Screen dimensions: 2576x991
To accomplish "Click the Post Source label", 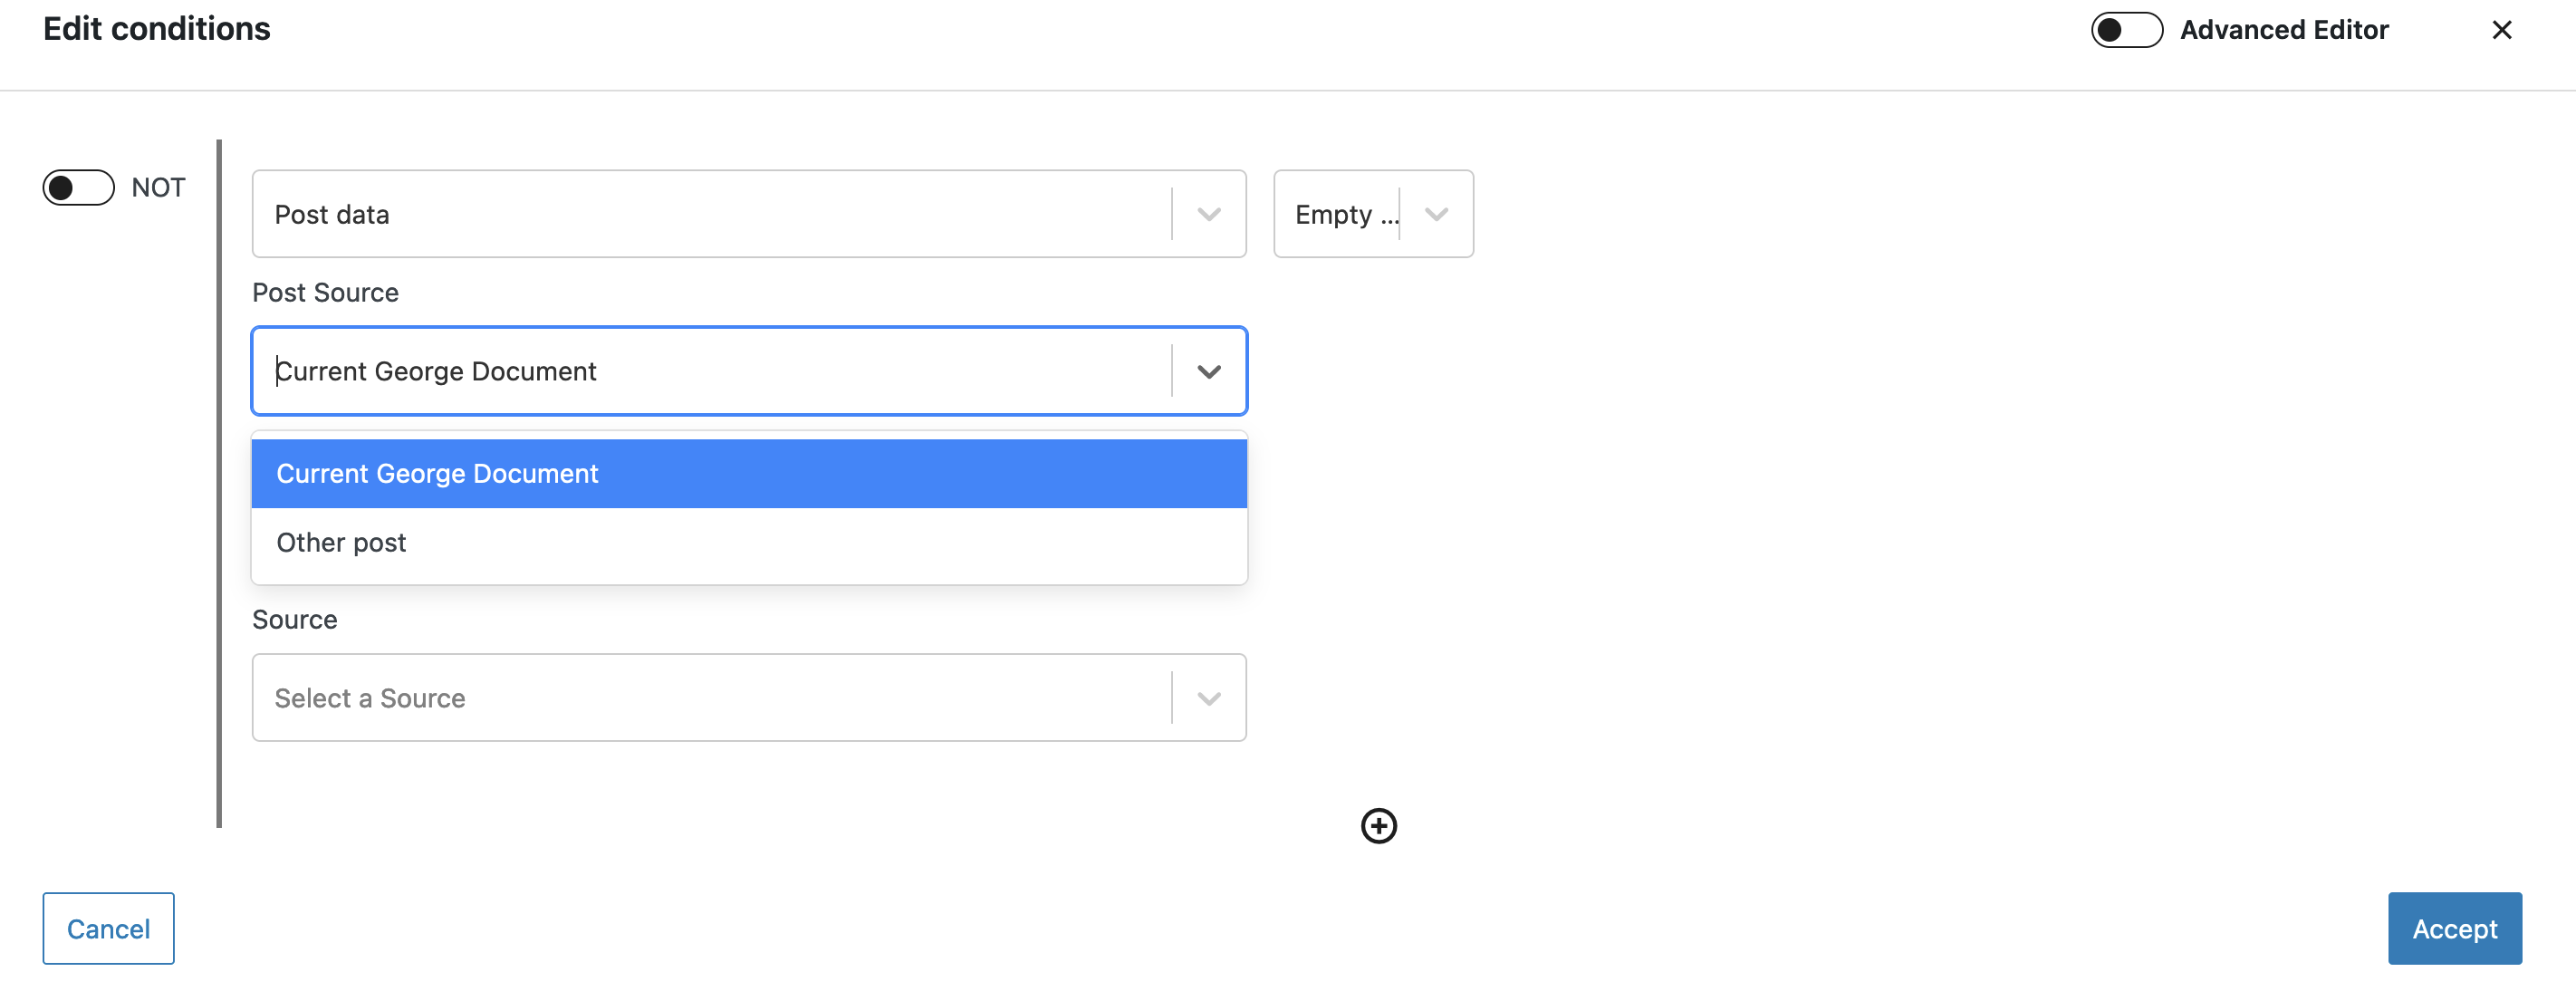I will [x=325, y=292].
